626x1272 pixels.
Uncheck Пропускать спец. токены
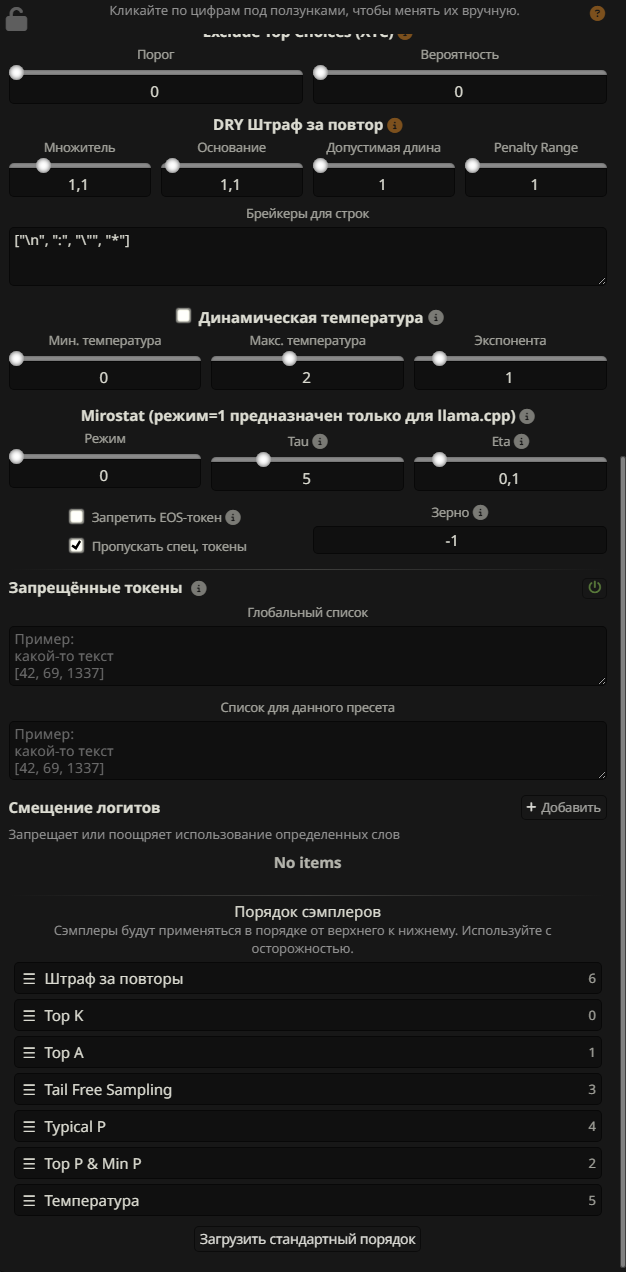click(x=76, y=546)
